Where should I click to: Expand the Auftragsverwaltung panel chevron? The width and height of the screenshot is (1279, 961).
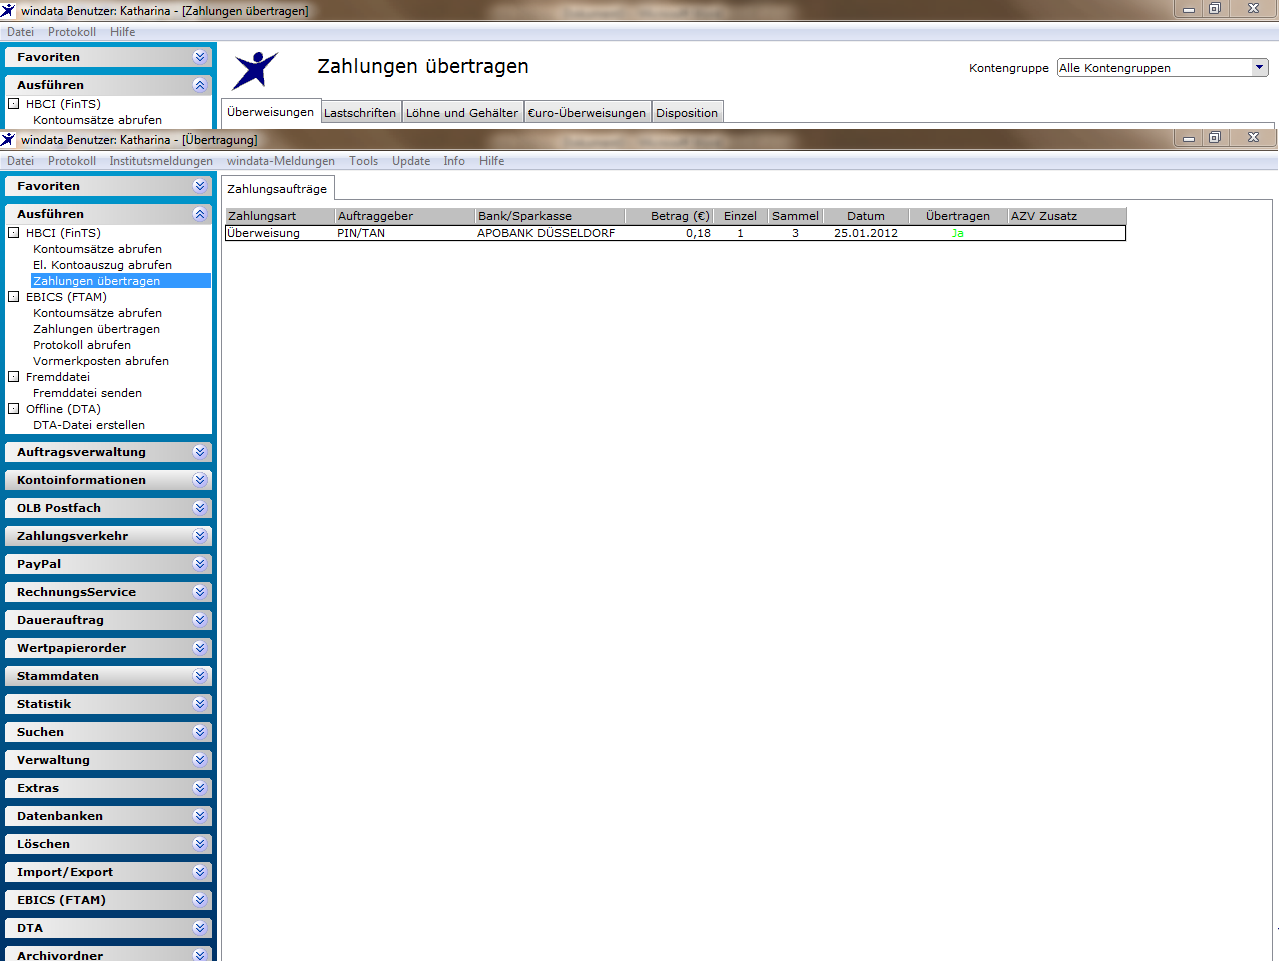coord(200,452)
